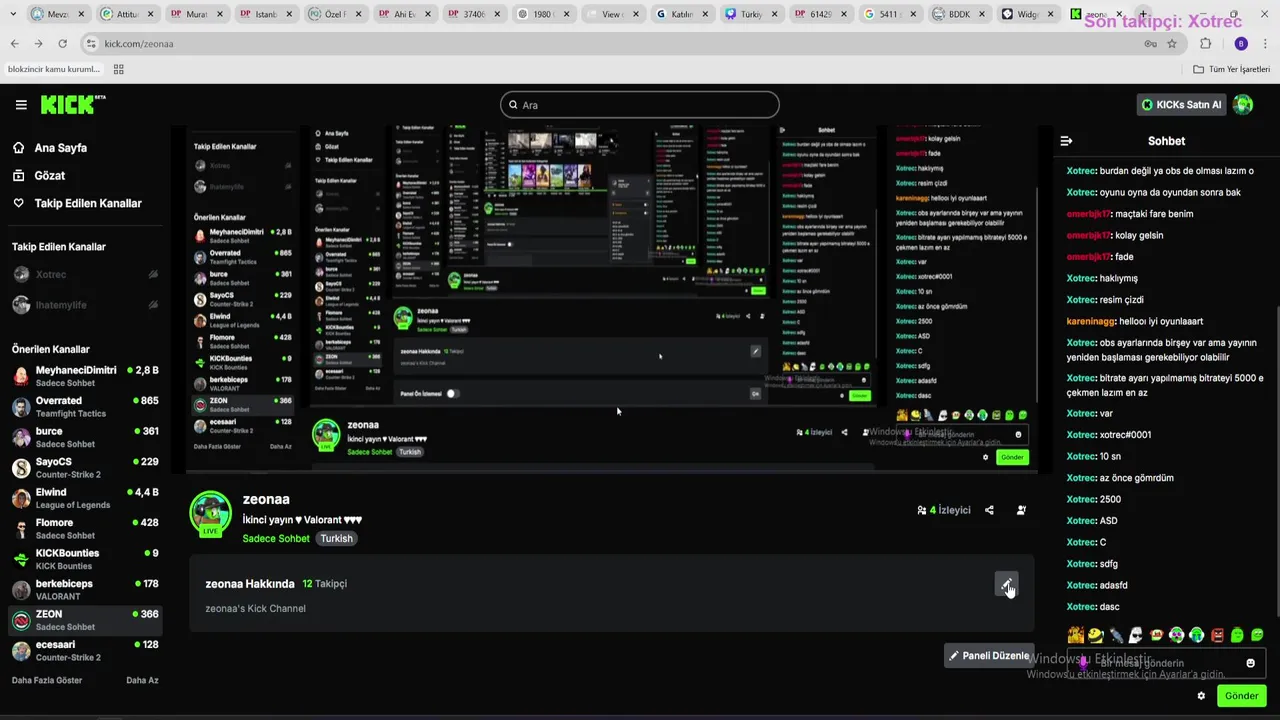The width and height of the screenshot is (1280, 720).
Task: Open blokzincir kamu kurumları bookmark
Action: coord(54,69)
